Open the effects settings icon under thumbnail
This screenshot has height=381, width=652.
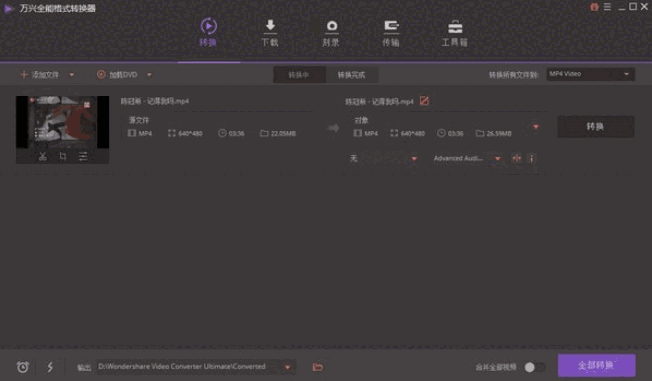tap(83, 157)
